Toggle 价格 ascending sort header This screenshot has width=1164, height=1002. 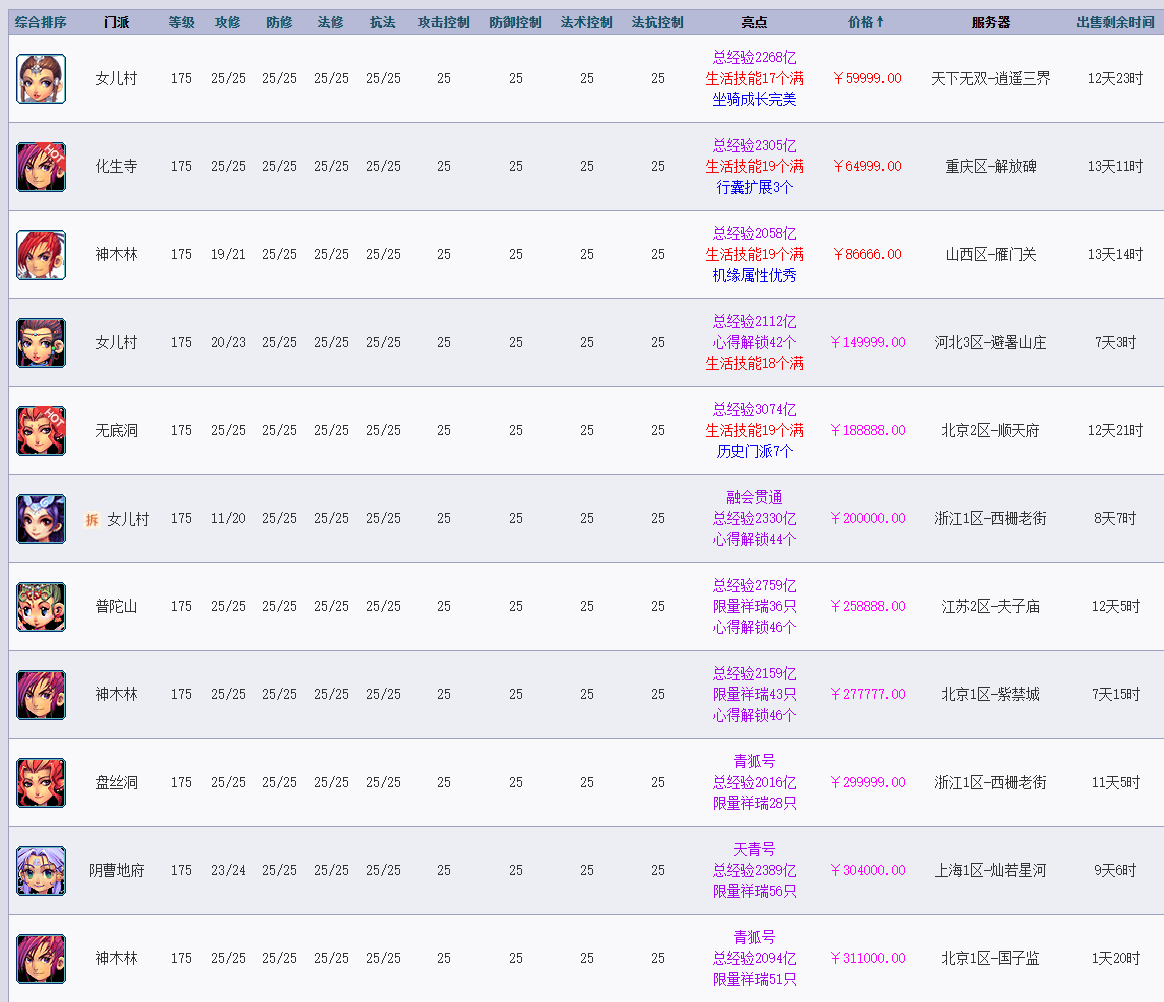(866, 22)
